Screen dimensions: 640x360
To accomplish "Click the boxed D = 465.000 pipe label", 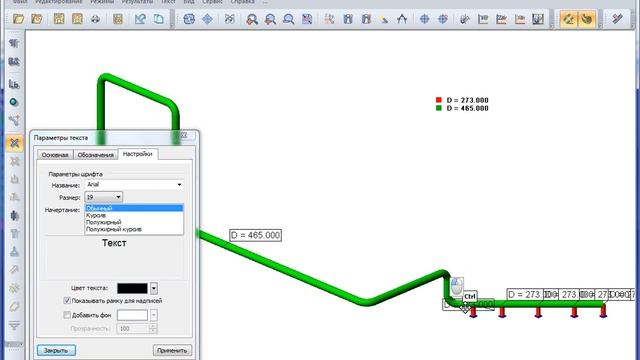I will tap(256, 235).
